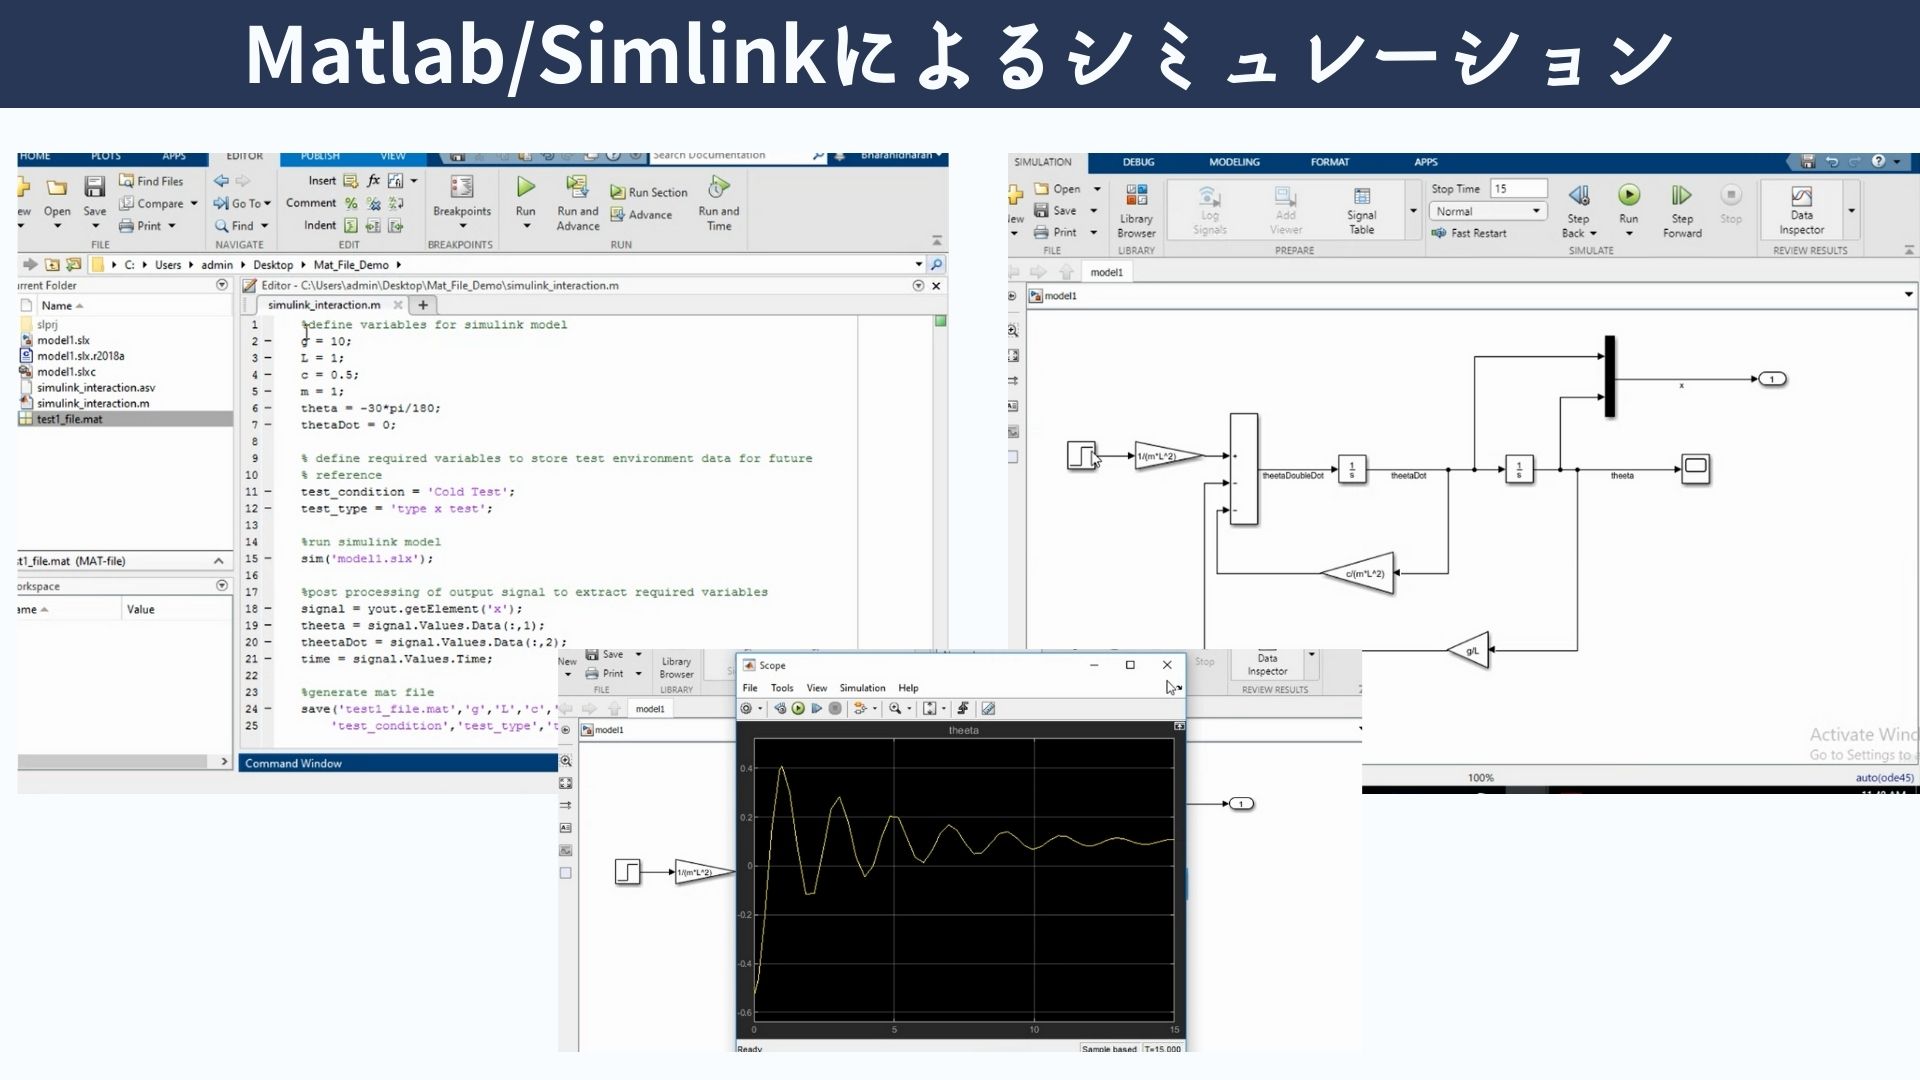Switch to the FORMAT tab

coord(1329,162)
